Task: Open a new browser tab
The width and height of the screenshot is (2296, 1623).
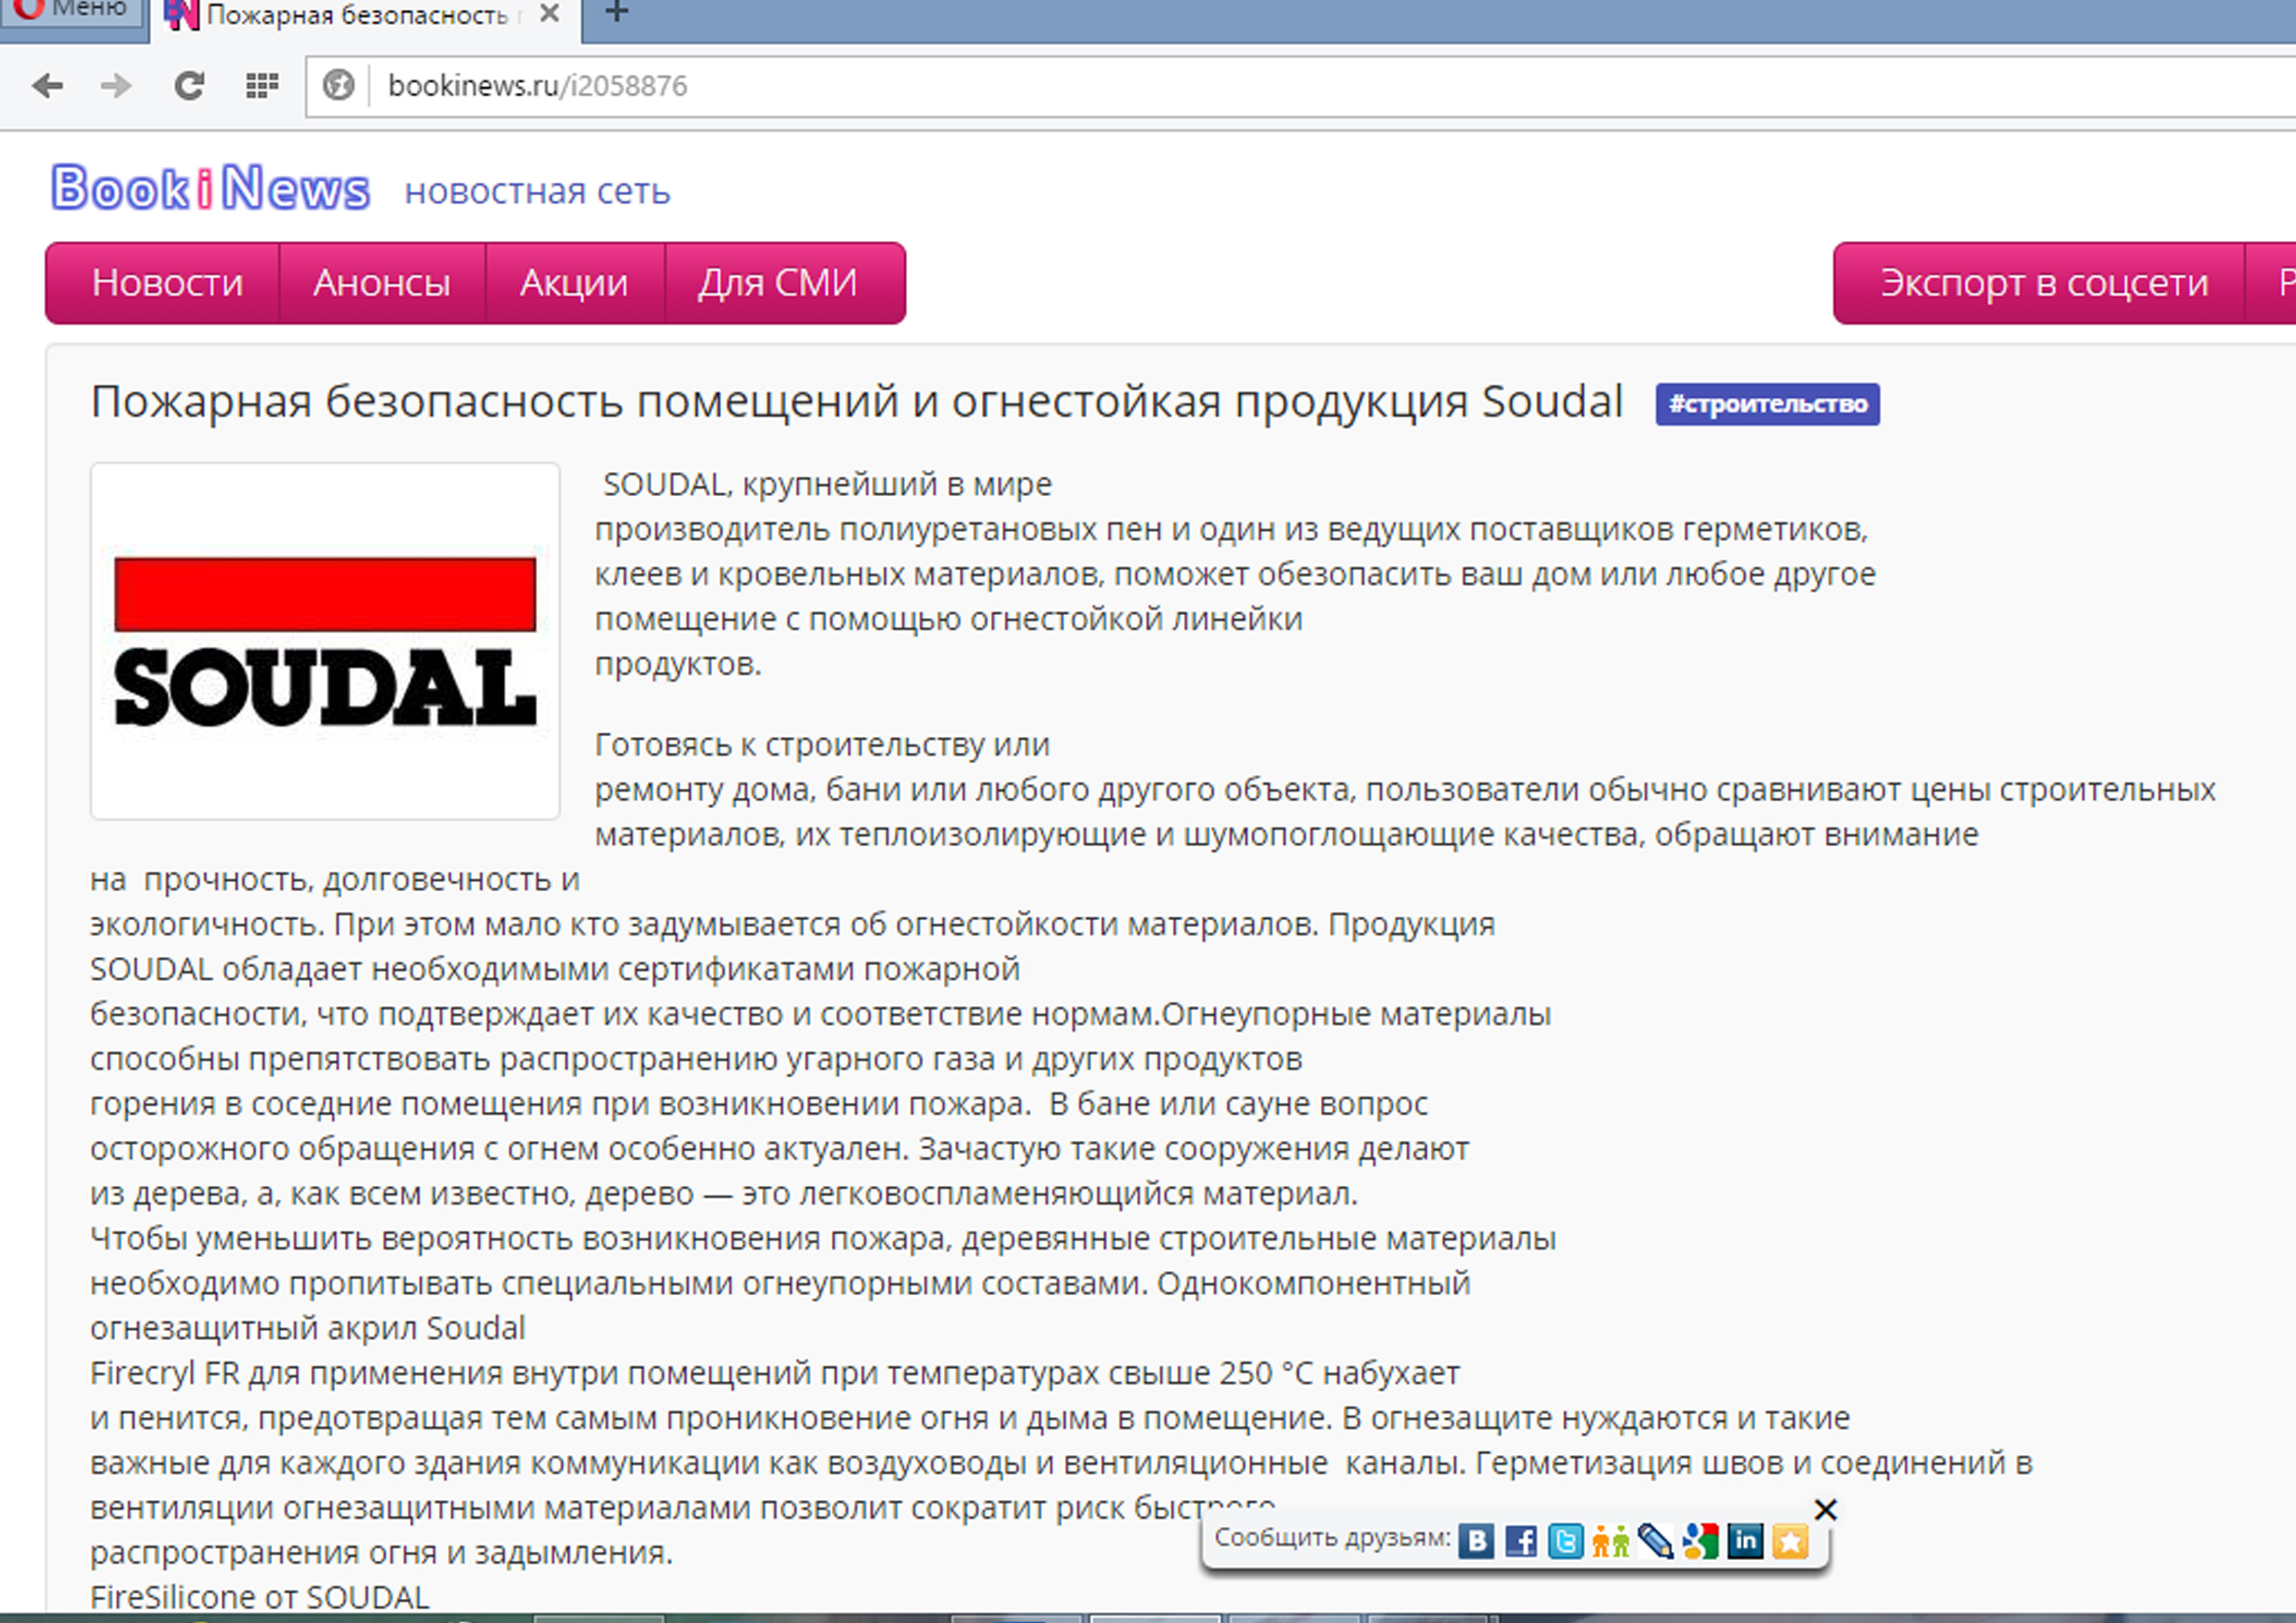Action: click(x=617, y=13)
